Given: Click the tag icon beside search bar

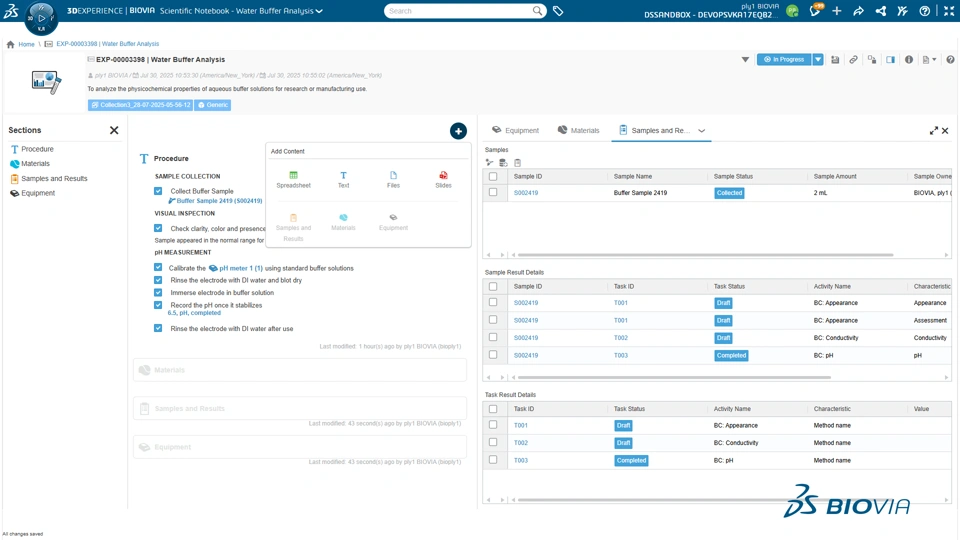Looking at the screenshot, I should (558, 11).
